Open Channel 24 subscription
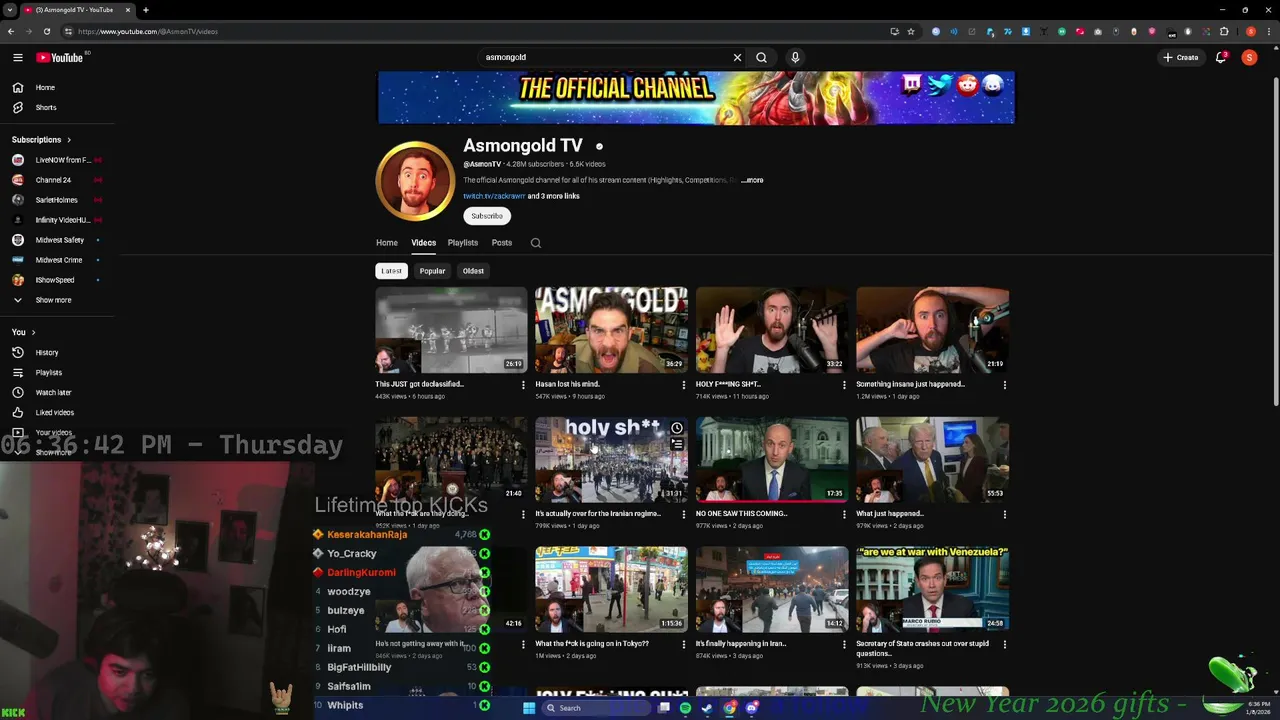Viewport: 1280px width, 720px height. 57,180
